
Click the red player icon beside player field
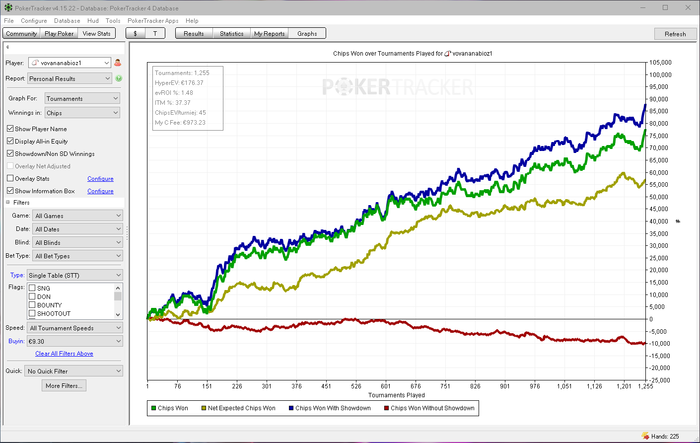click(x=117, y=63)
